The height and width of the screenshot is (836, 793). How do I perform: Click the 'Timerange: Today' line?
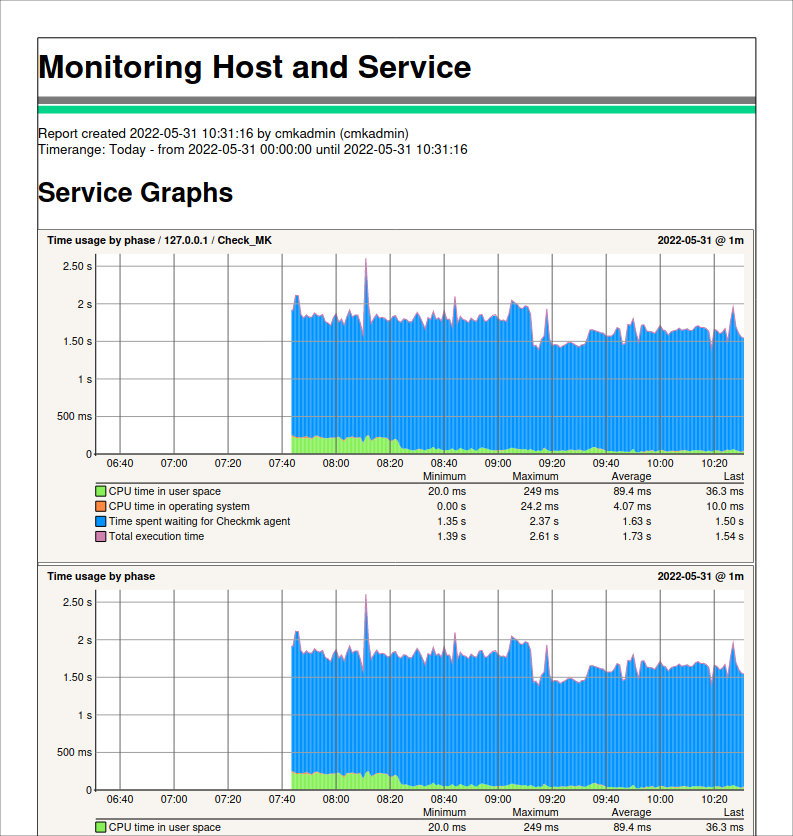click(x=253, y=149)
